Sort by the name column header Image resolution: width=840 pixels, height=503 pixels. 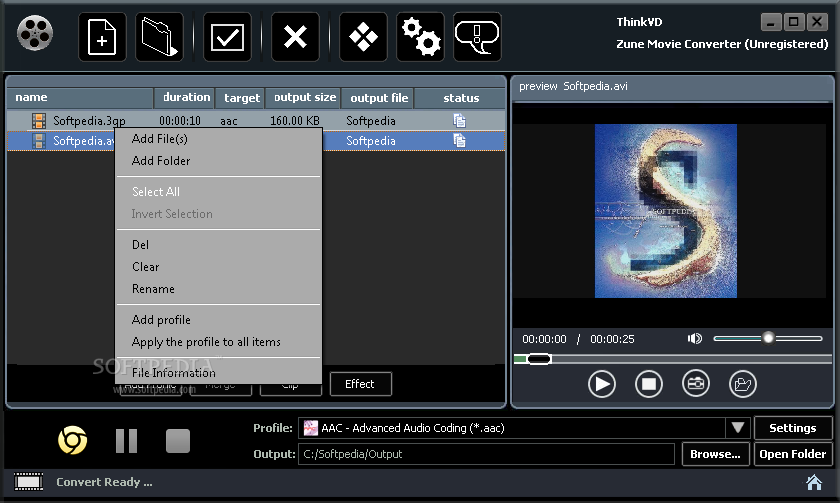(x=79, y=97)
